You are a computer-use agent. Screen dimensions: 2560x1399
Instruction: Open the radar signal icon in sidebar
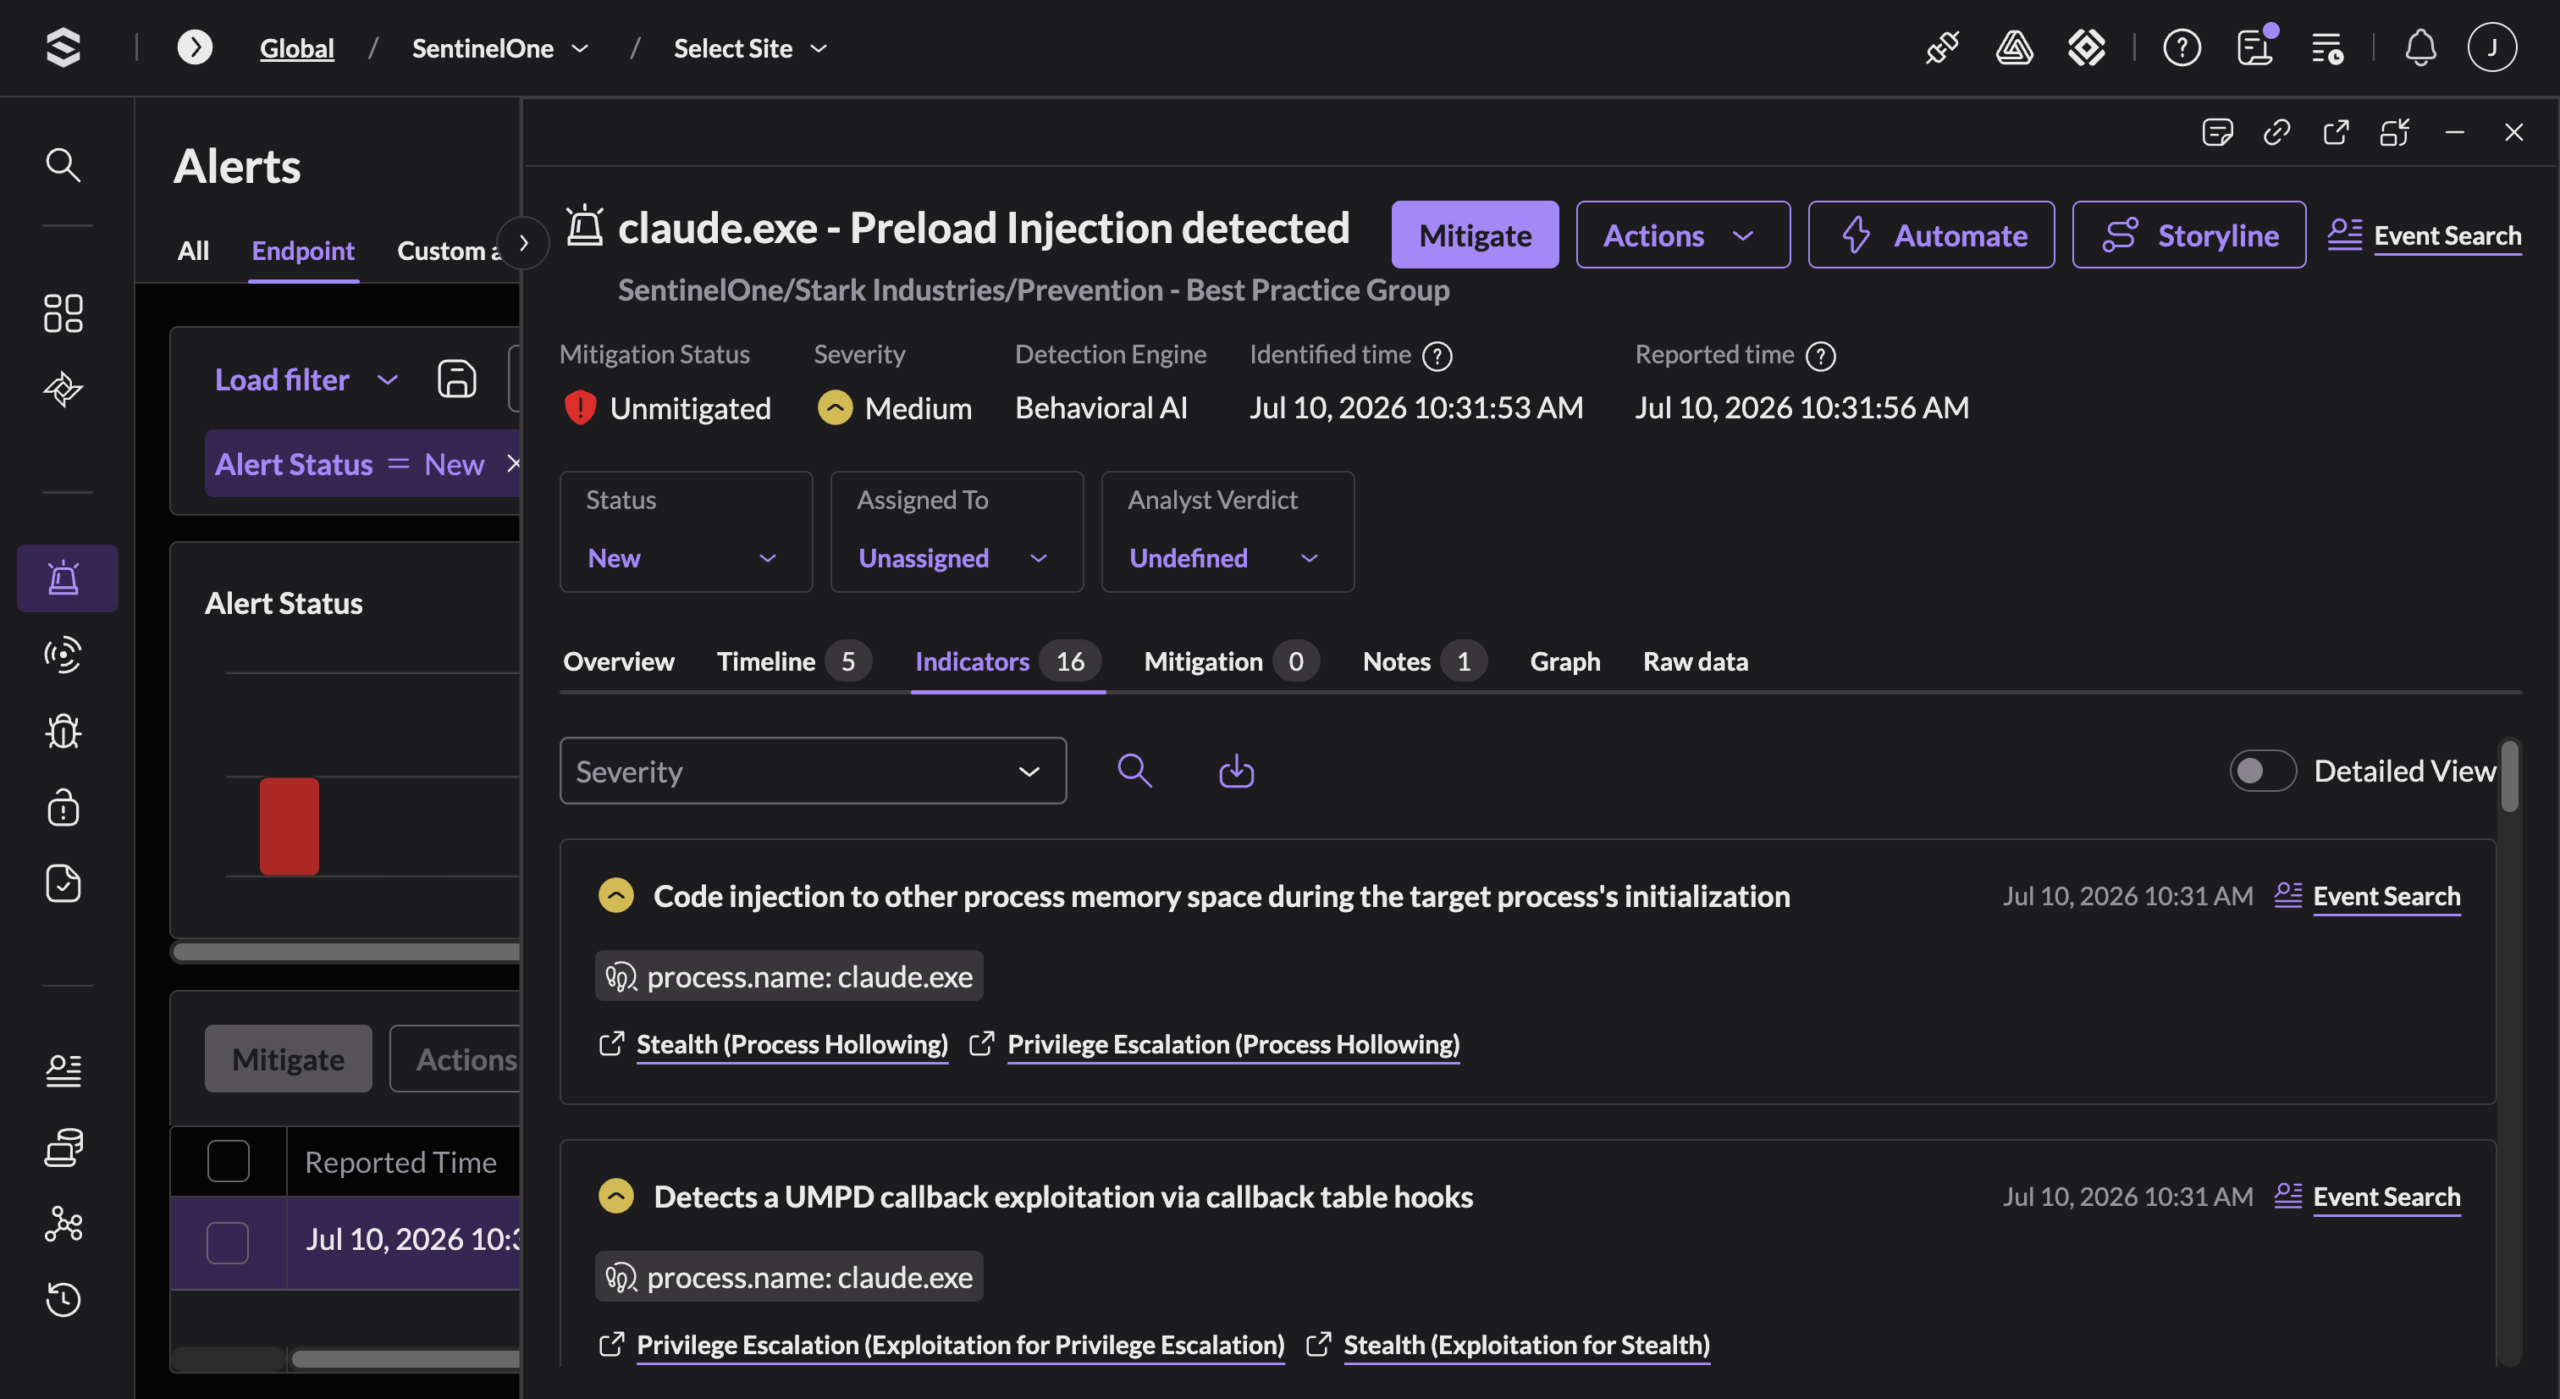[x=63, y=655]
